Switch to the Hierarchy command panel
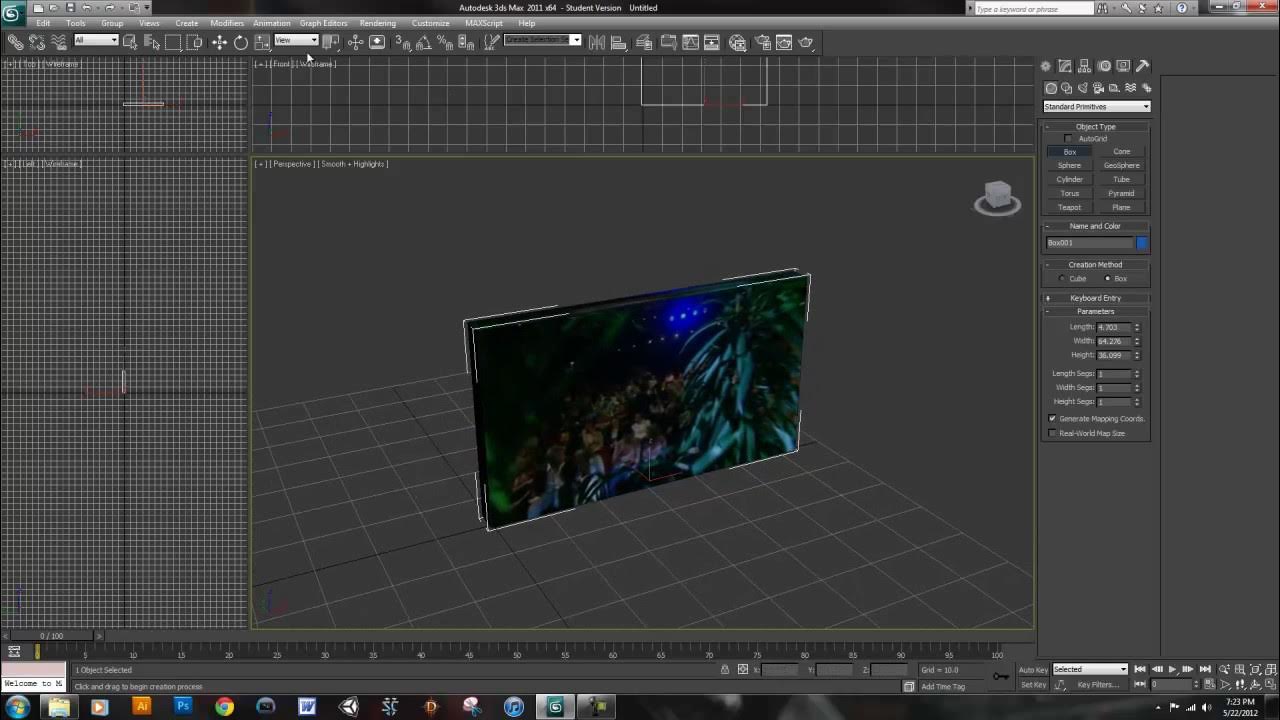This screenshot has width=1280, height=720. point(1084,66)
